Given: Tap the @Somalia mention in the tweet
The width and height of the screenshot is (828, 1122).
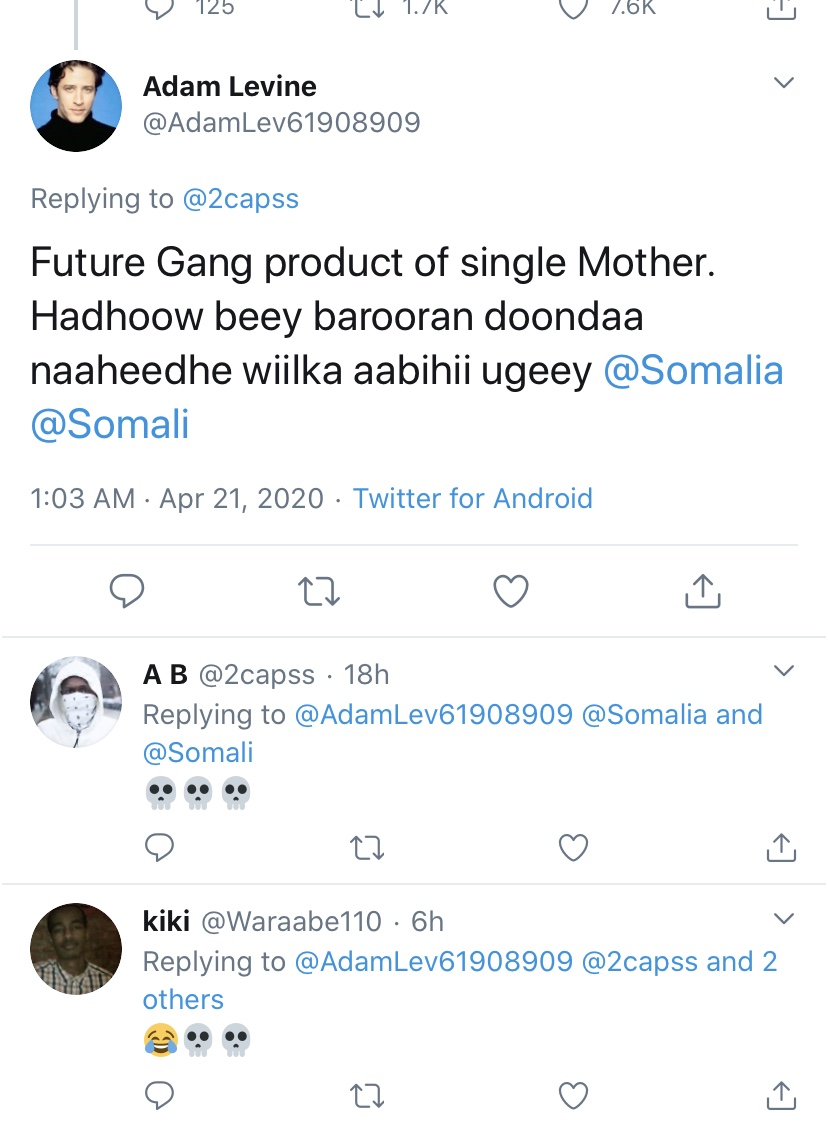Looking at the screenshot, I should click(x=693, y=371).
